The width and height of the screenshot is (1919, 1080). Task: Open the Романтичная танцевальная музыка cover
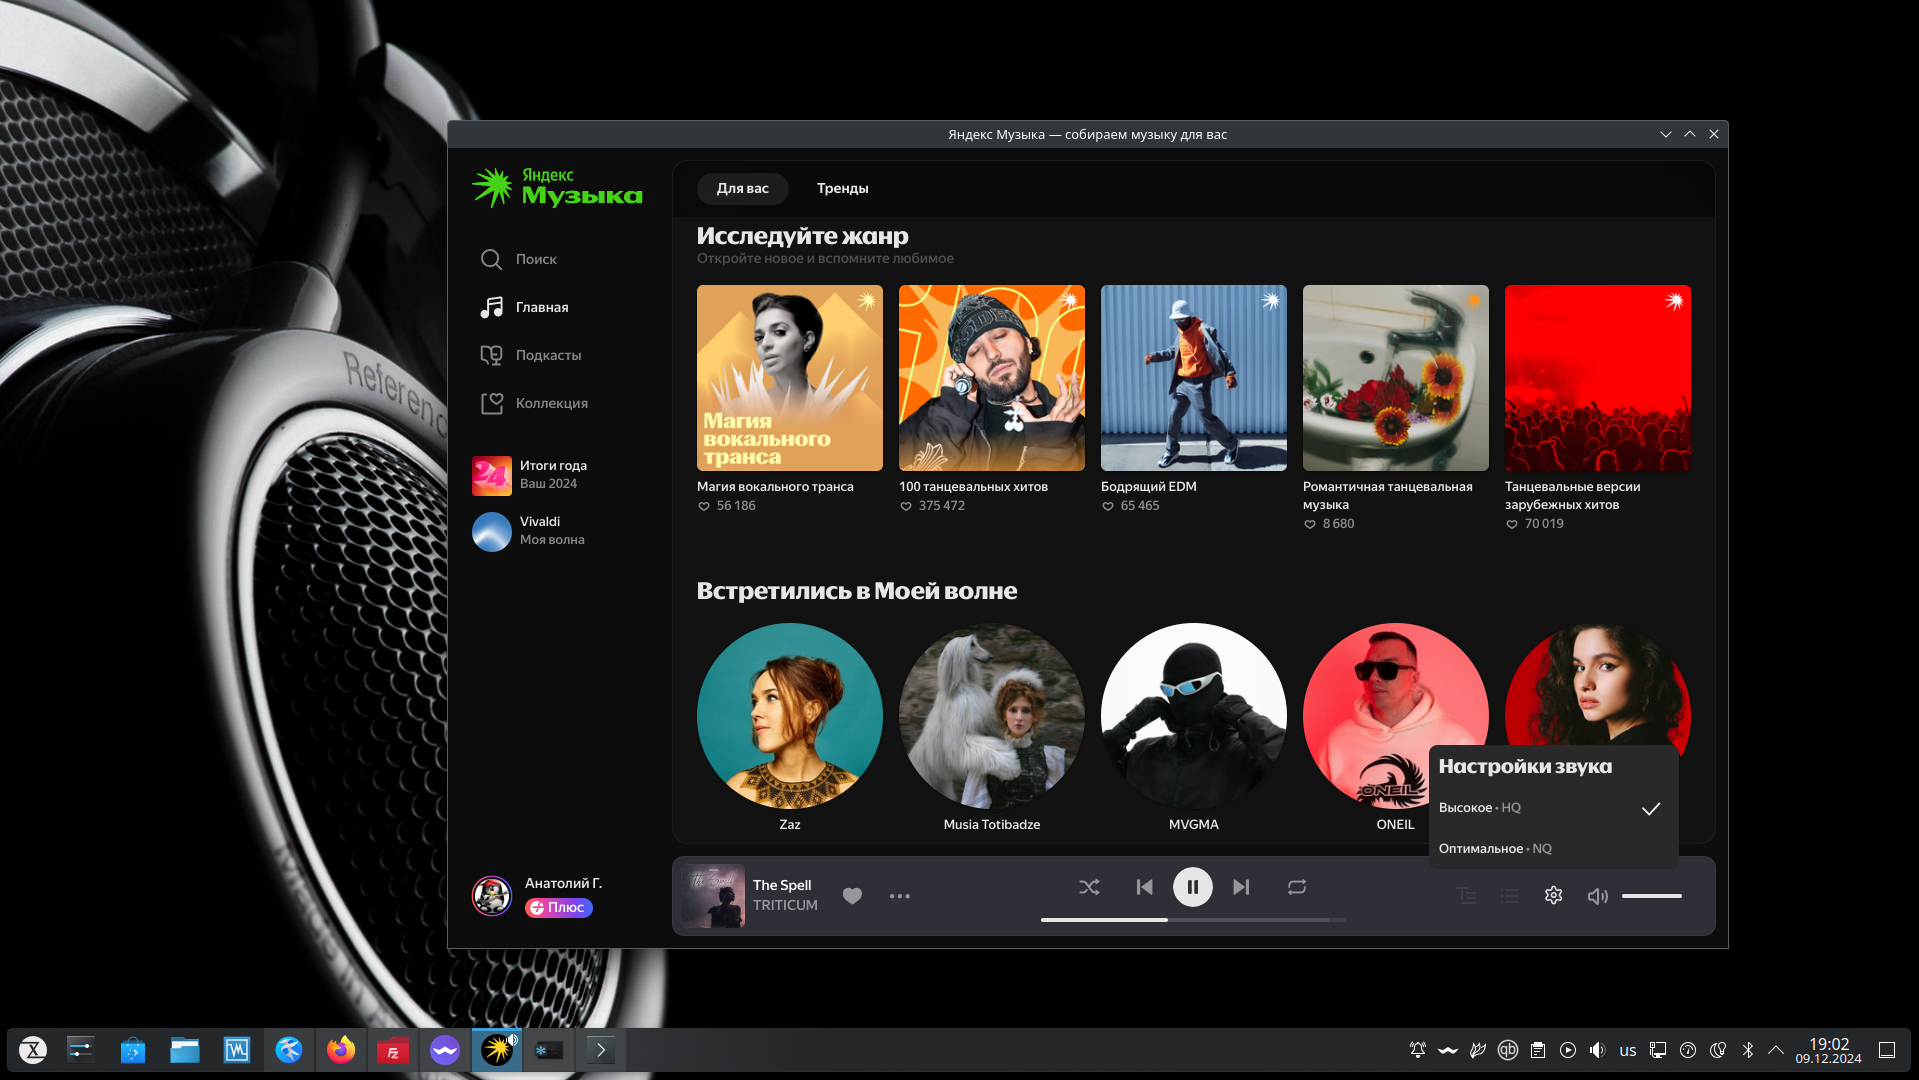1395,378
